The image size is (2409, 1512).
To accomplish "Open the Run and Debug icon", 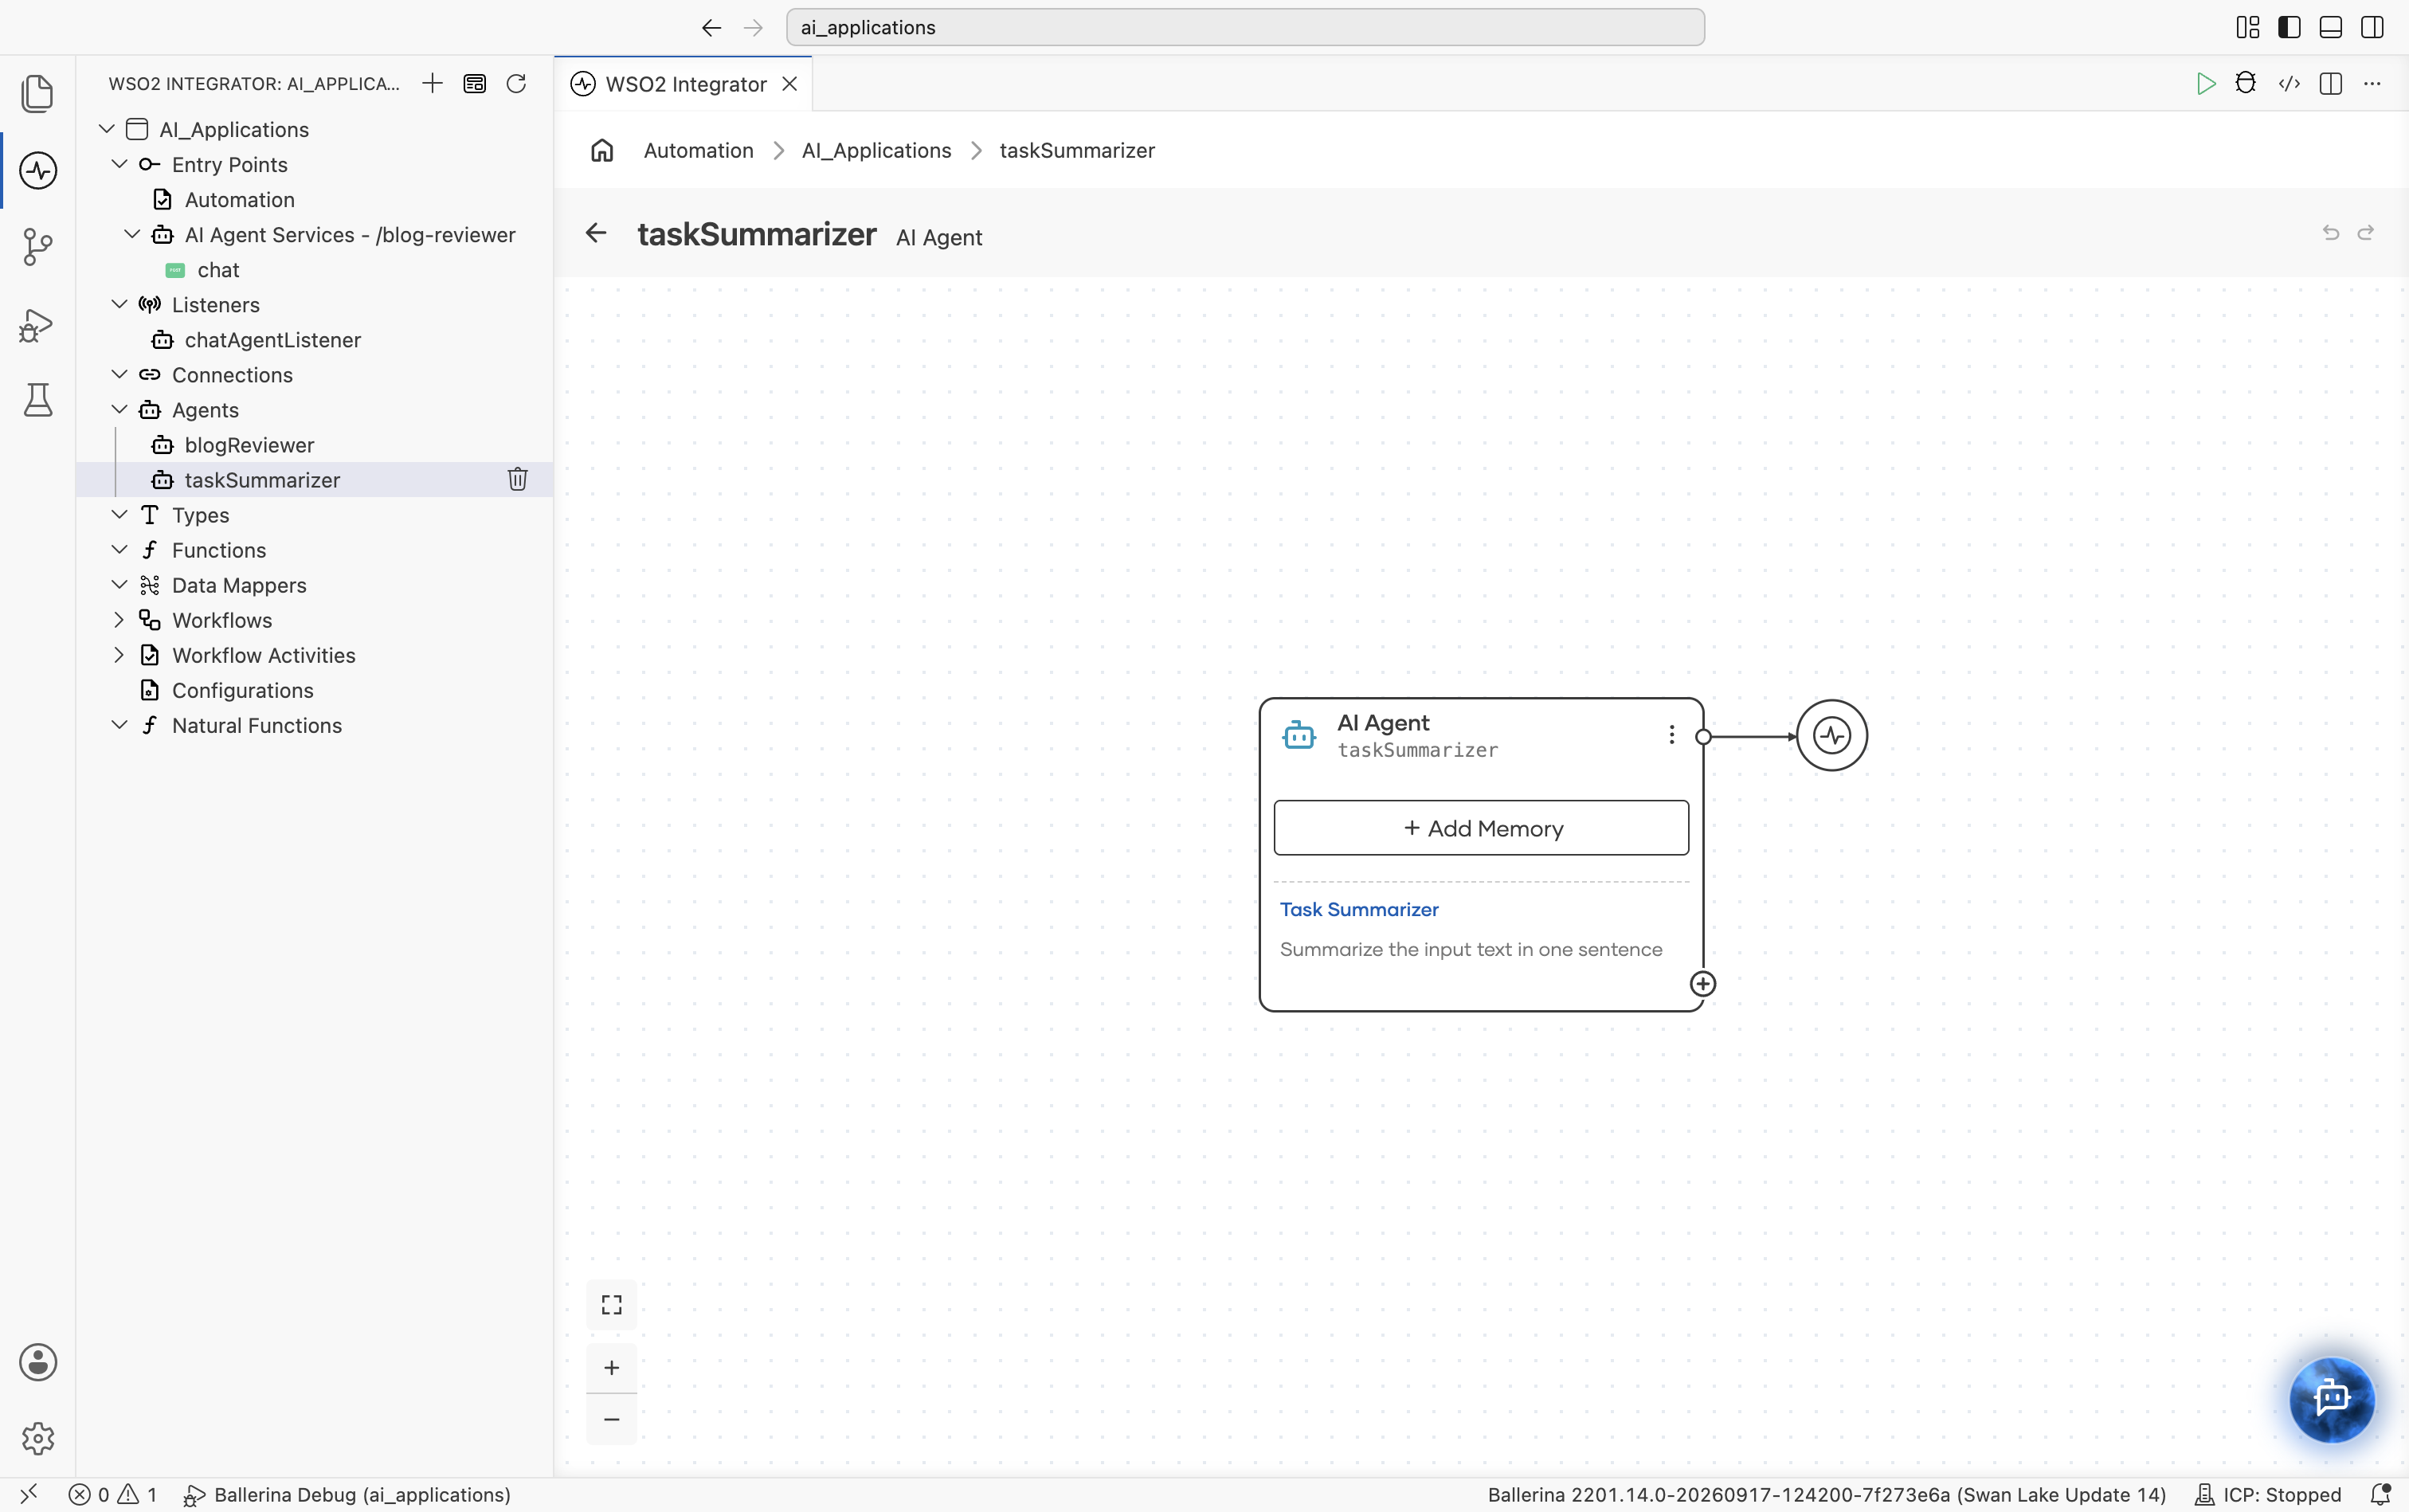I will click(x=36, y=325).
